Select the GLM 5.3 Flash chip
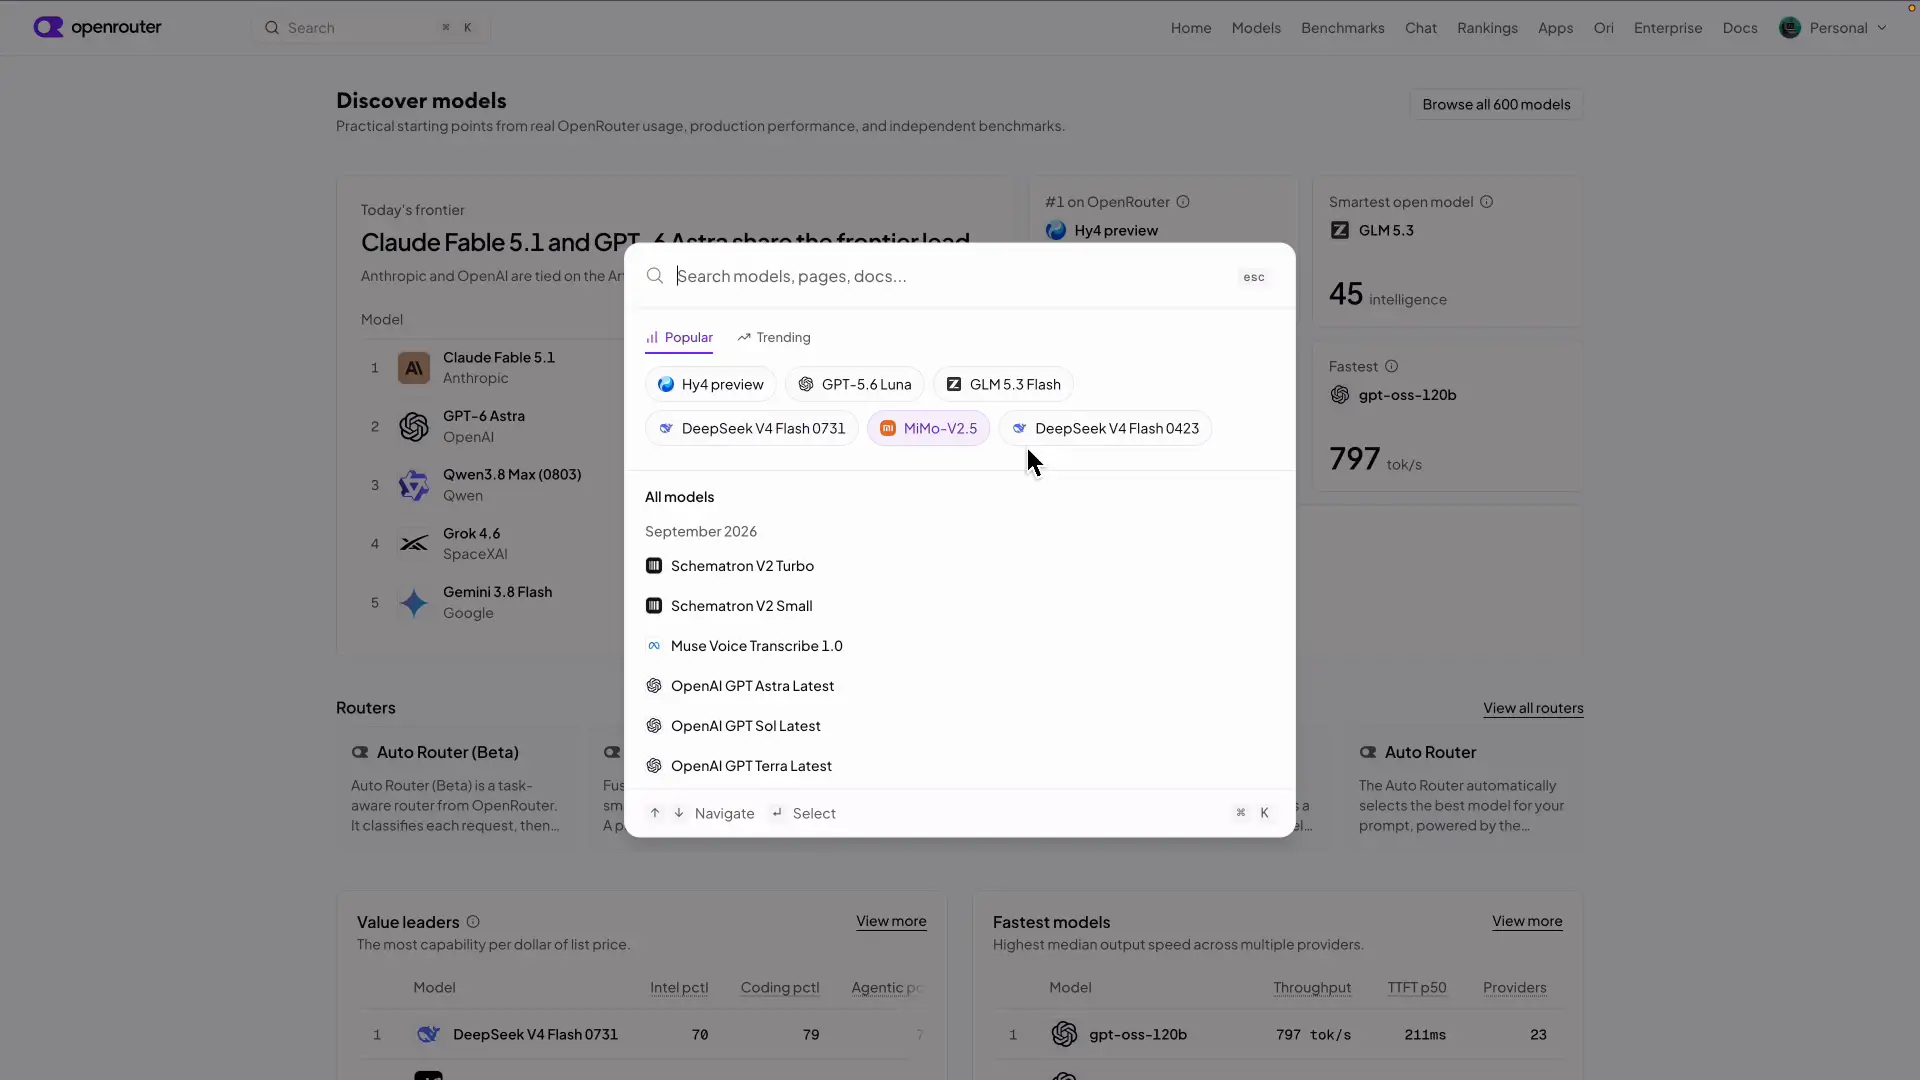The height and width of the screenshot is (1080, 1920). point(1003,385)
